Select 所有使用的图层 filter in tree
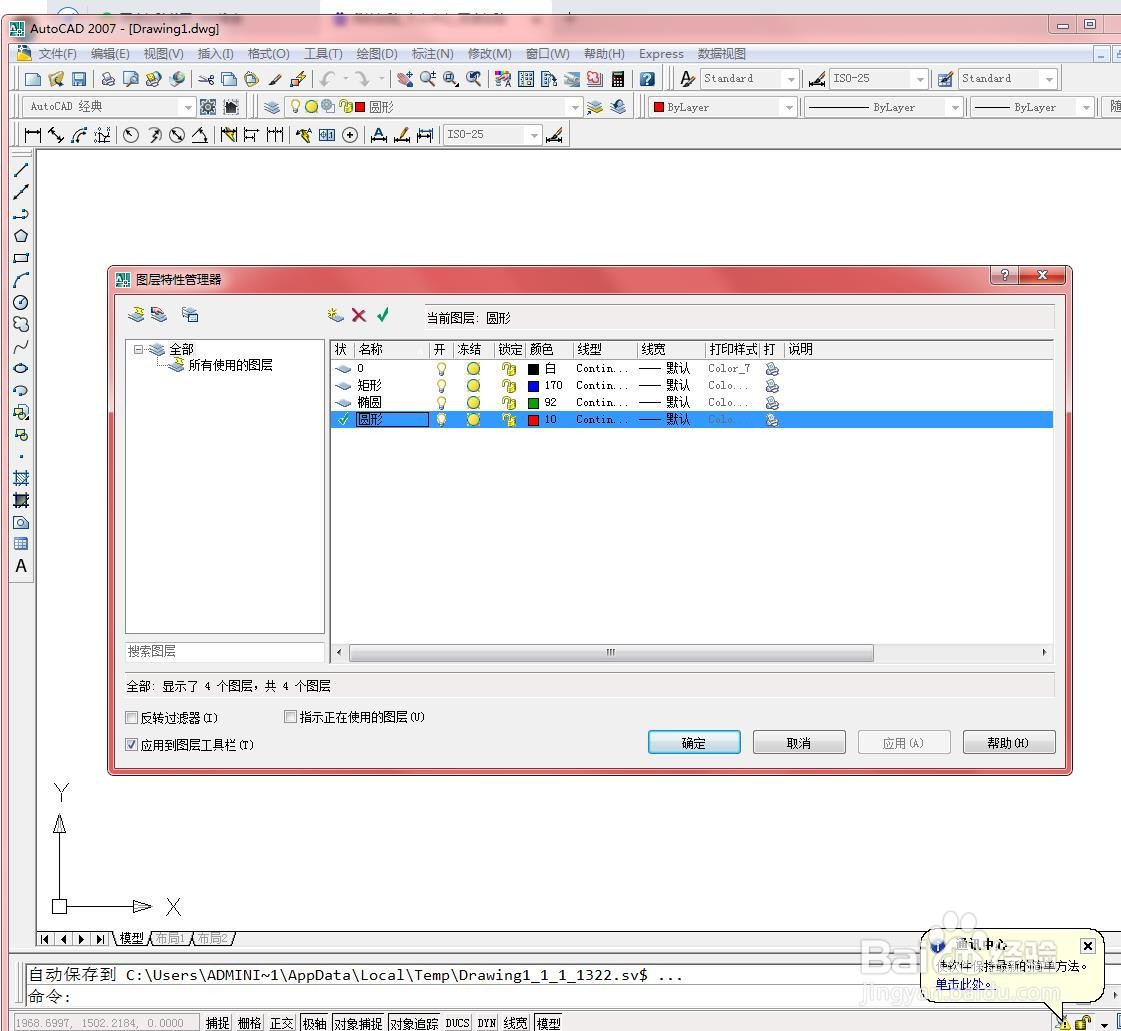The width and height of the screenshot is (1121, 1031). click(x=230, y=365)
